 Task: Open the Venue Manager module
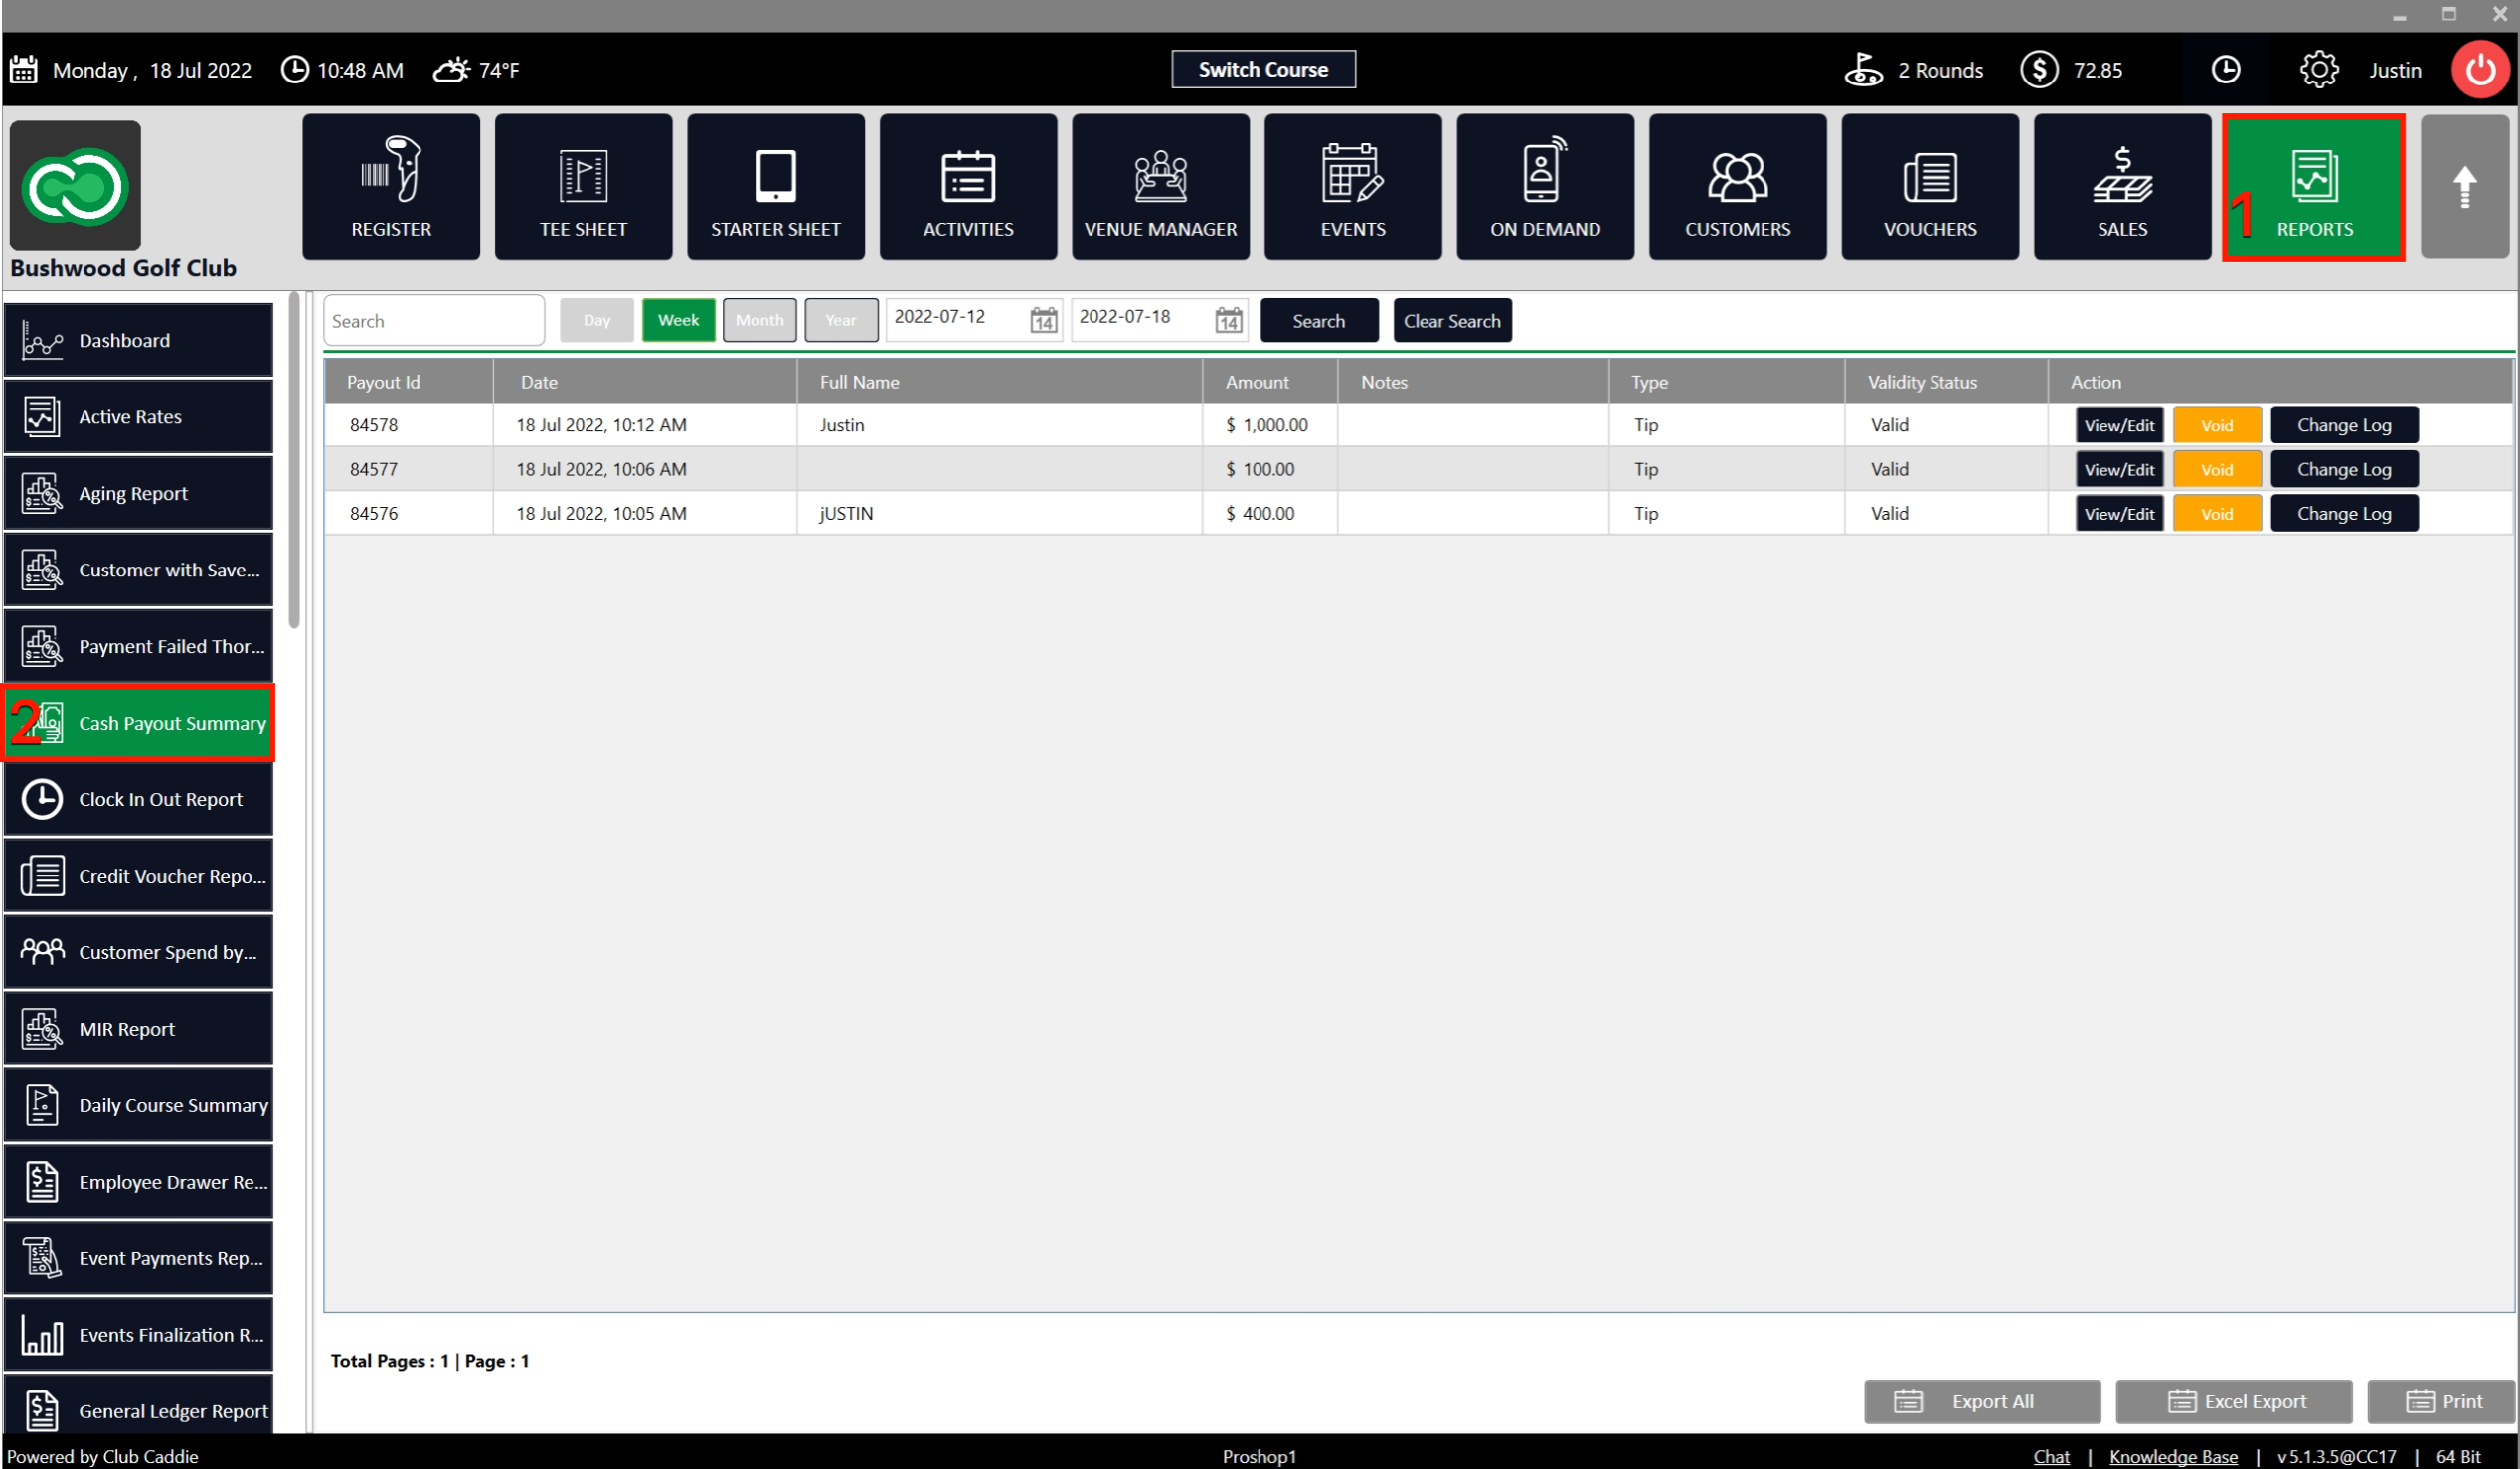[x=1160, y=187]
